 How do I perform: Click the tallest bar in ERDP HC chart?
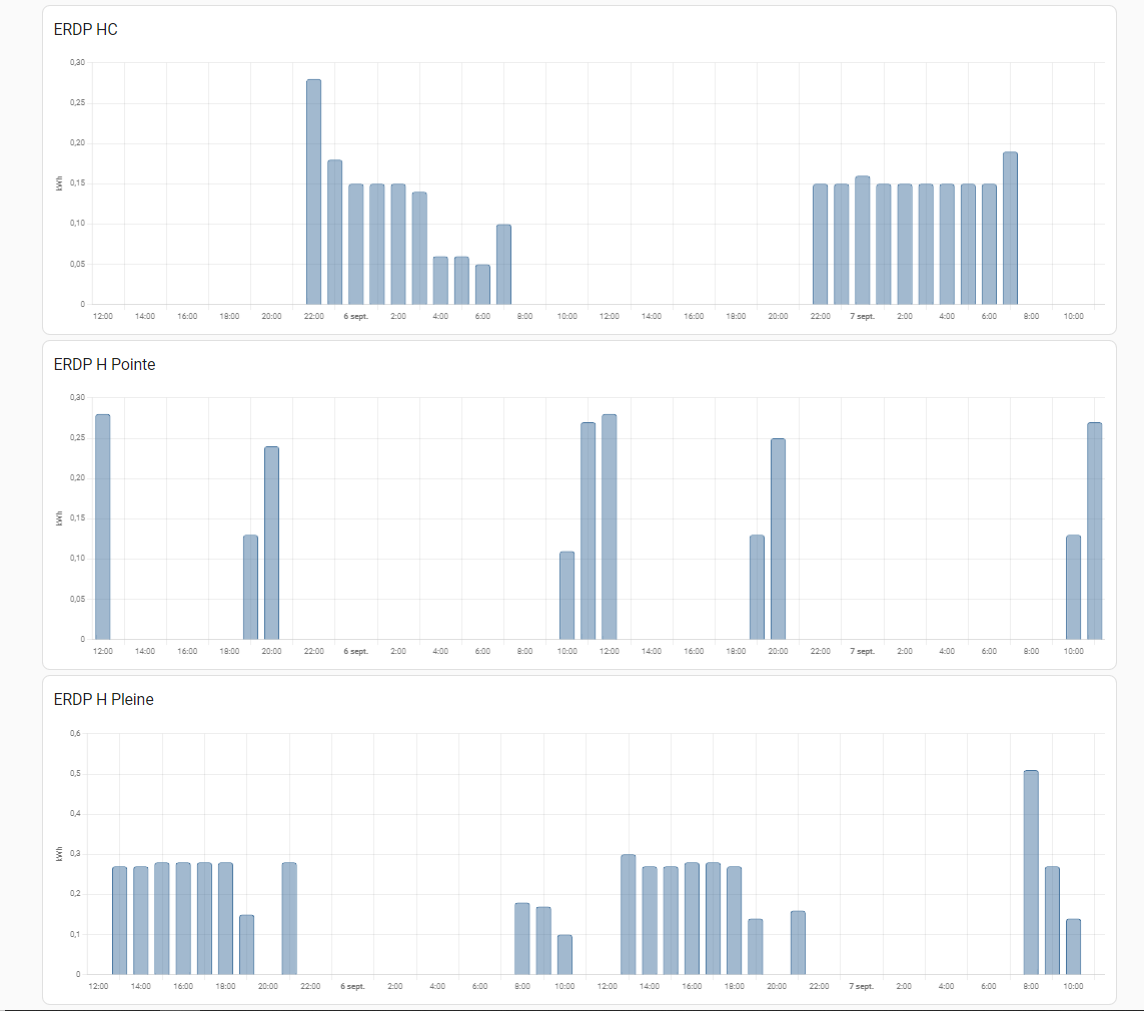(x=313, y=192)
